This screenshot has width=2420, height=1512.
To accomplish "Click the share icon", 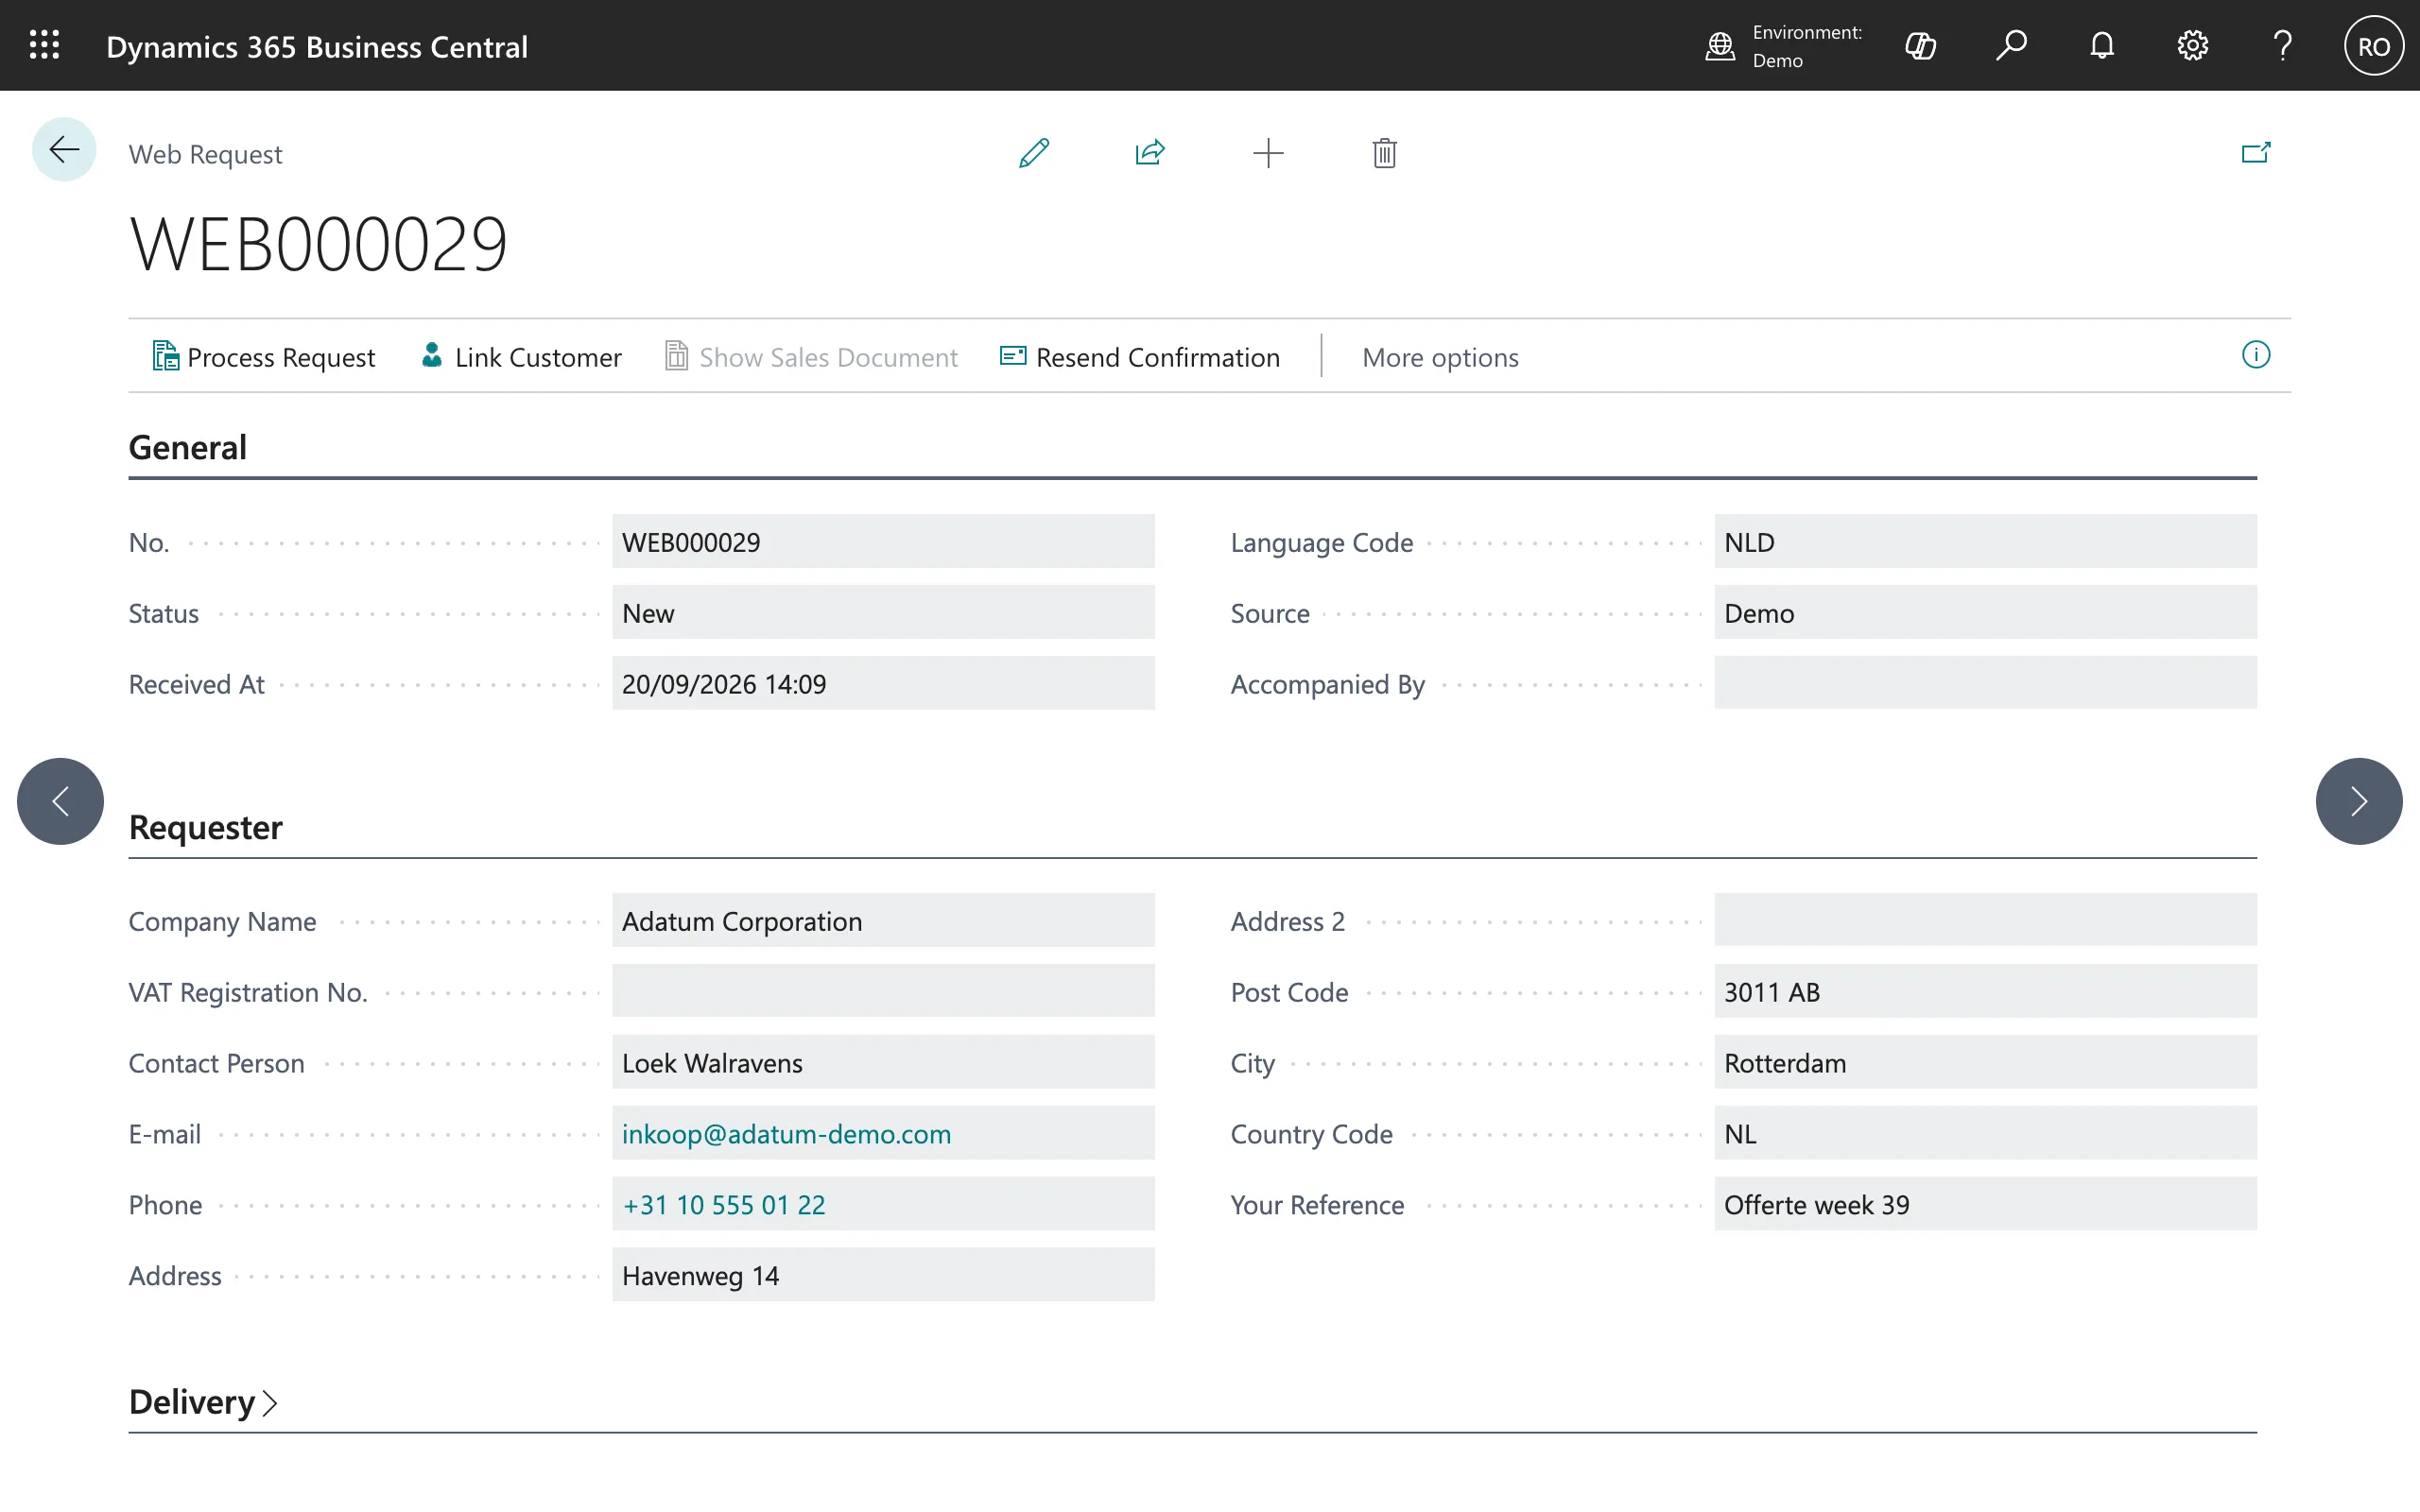I will (x=1150, y=153).
